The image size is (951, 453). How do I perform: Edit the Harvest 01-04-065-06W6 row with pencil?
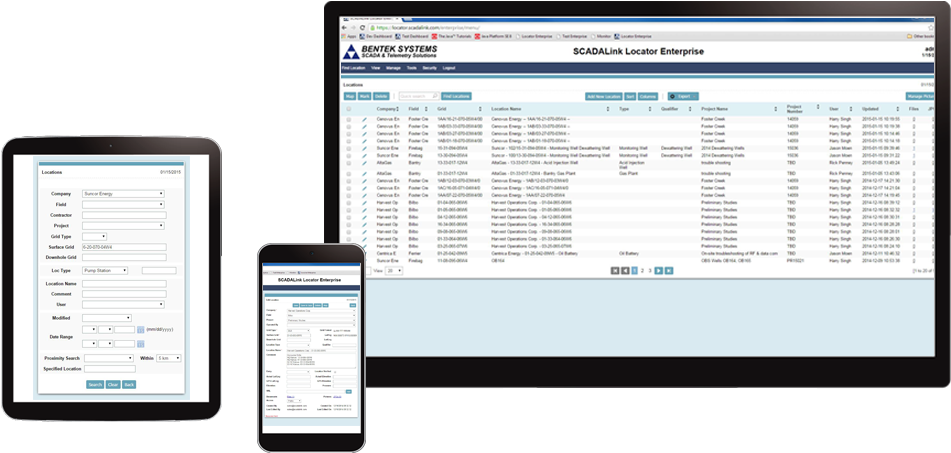click(365, 203)
